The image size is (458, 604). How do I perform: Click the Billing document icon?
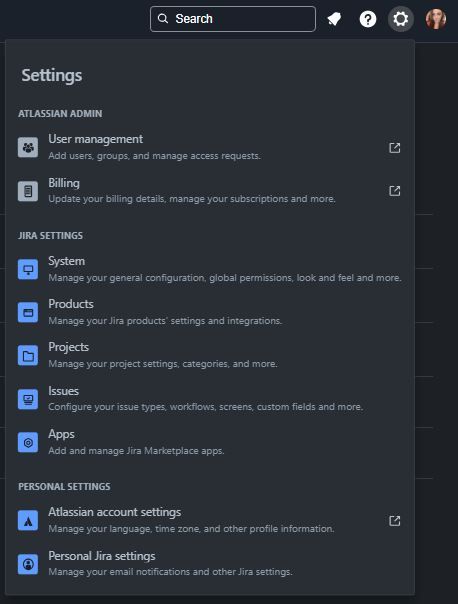tap(28, 191)
